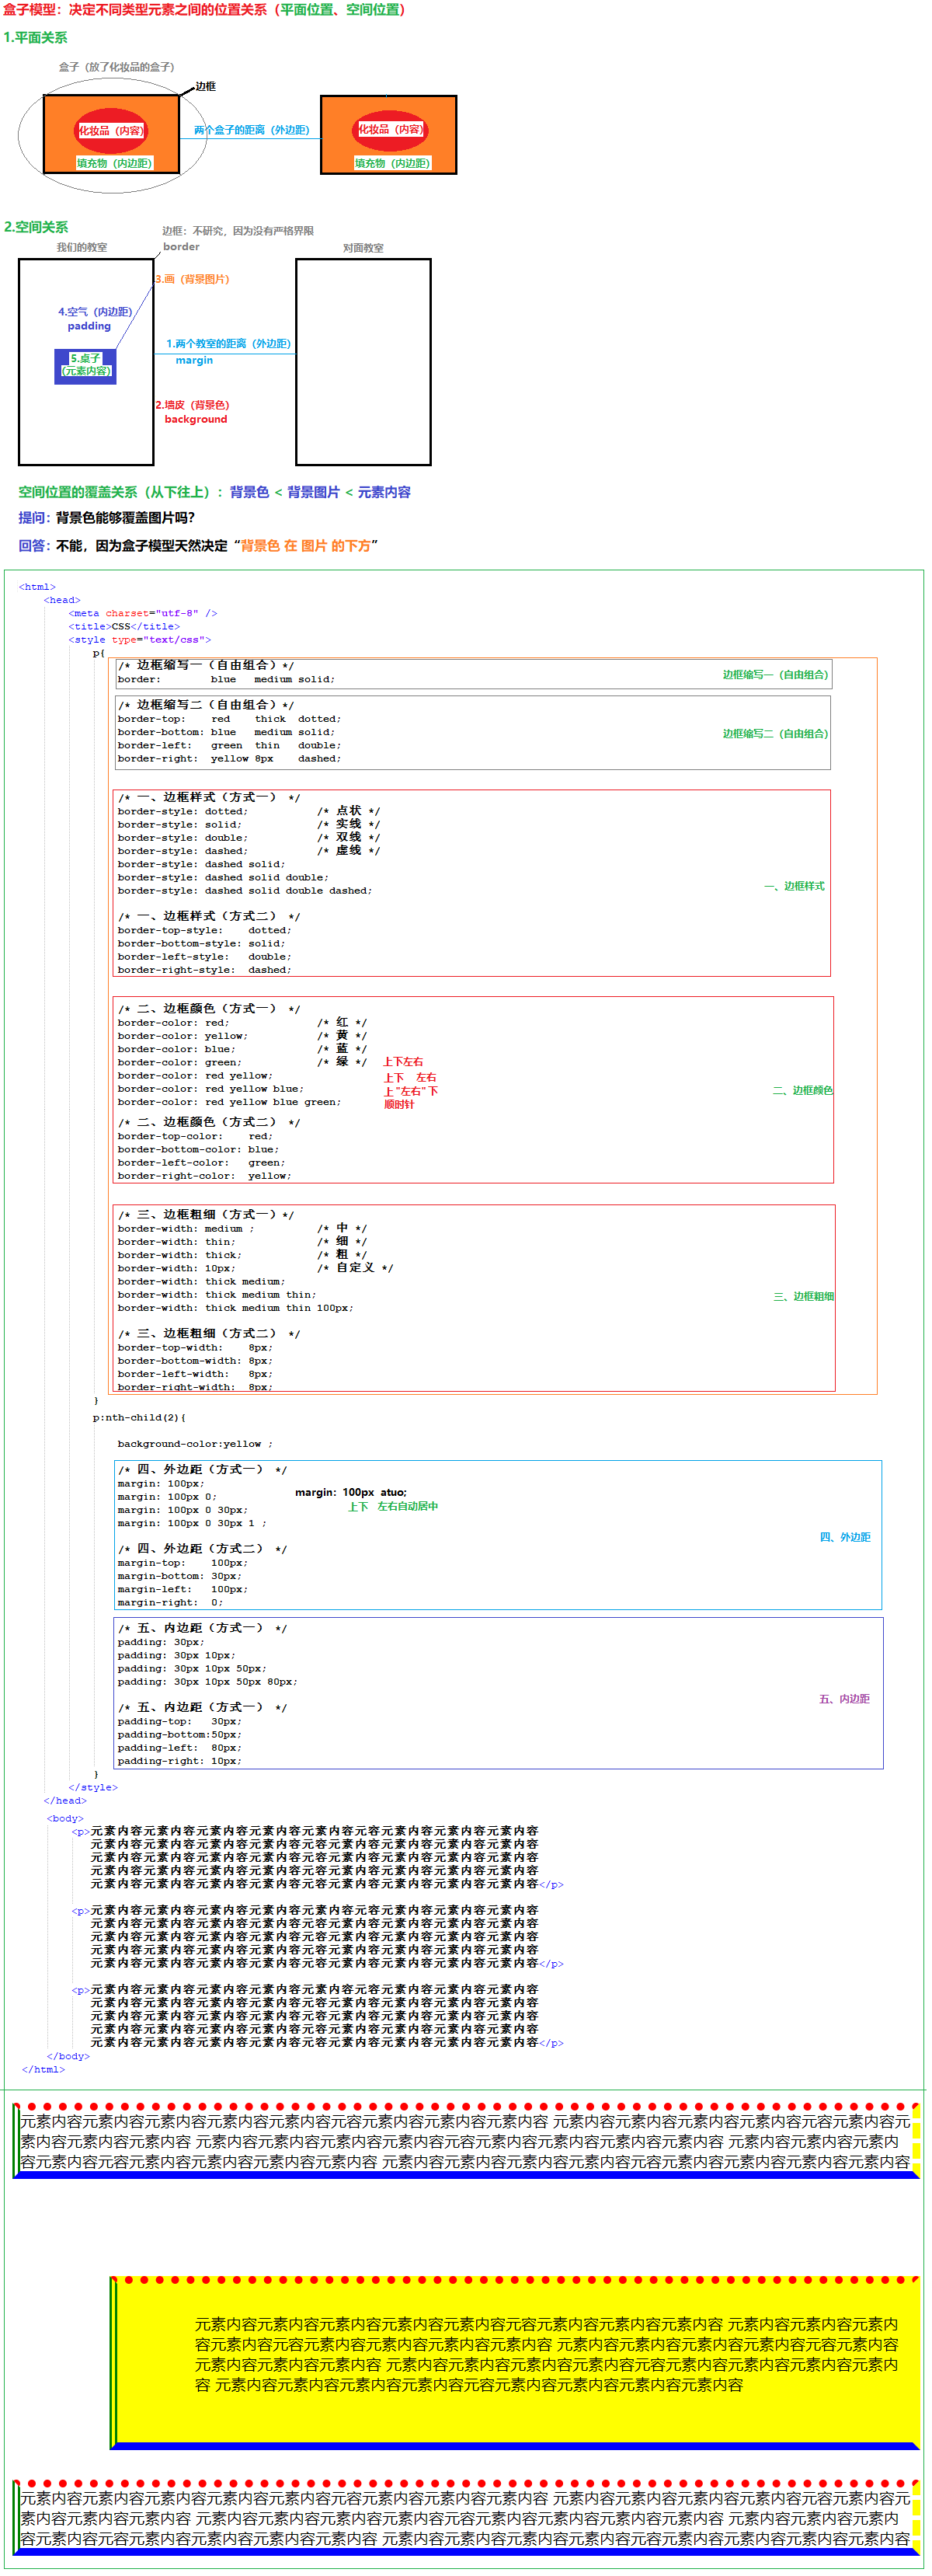Click the 五、内边距 purple annotation
Viewport: 932px width, 2576px height.
pos(844,1699)
